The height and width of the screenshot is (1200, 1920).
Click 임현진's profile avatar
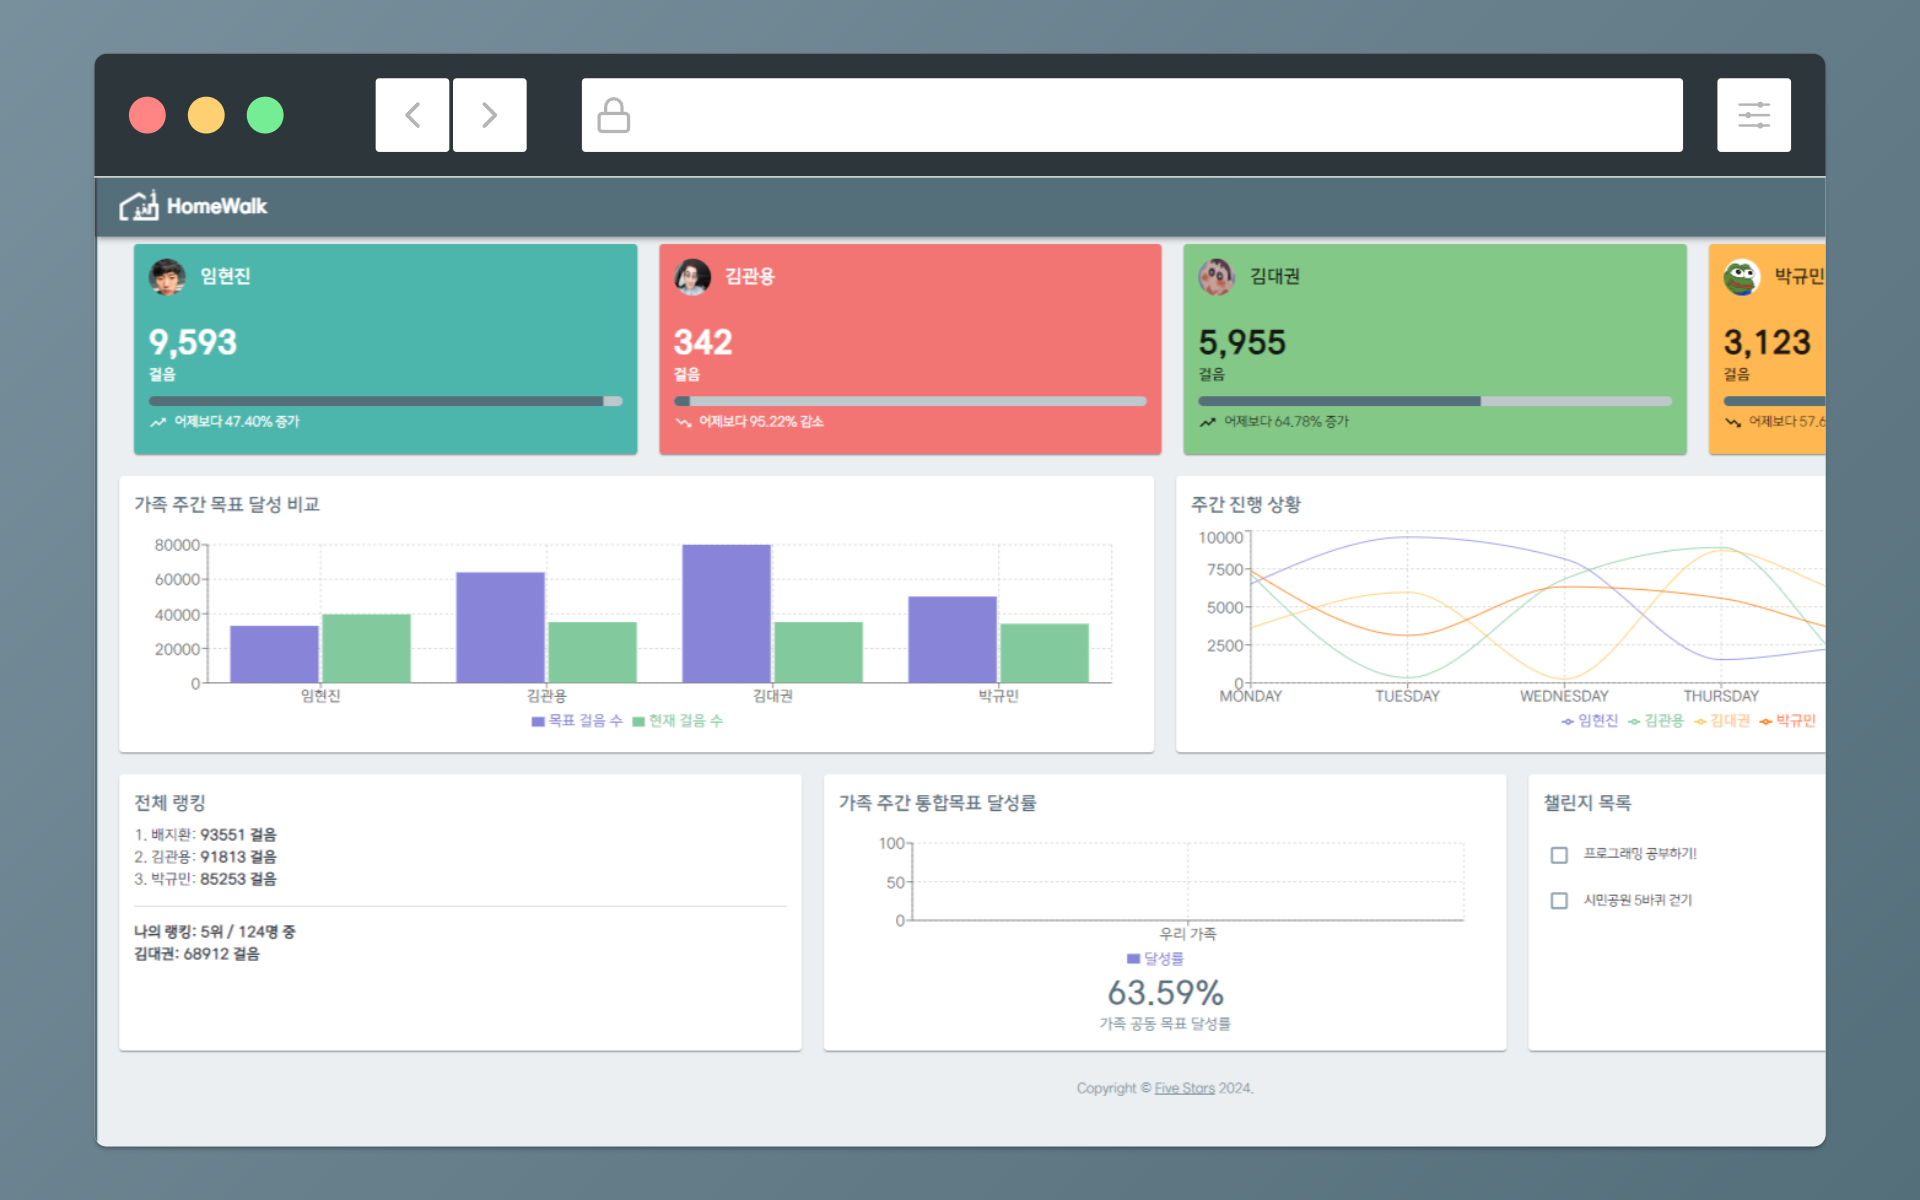click(x=167, y=277)
